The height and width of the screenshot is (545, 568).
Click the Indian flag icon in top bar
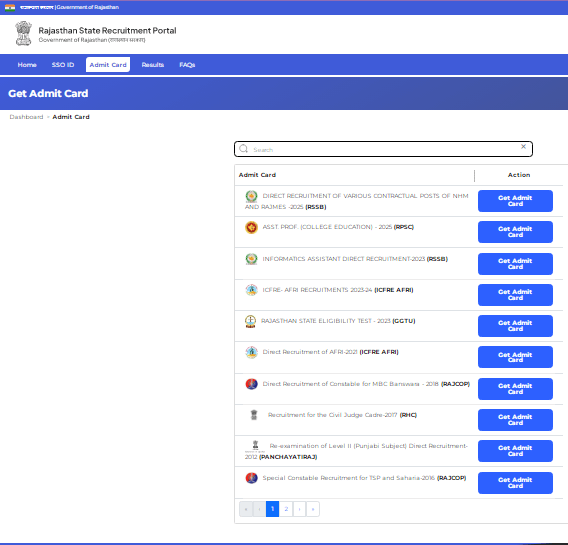coord(10,7)
